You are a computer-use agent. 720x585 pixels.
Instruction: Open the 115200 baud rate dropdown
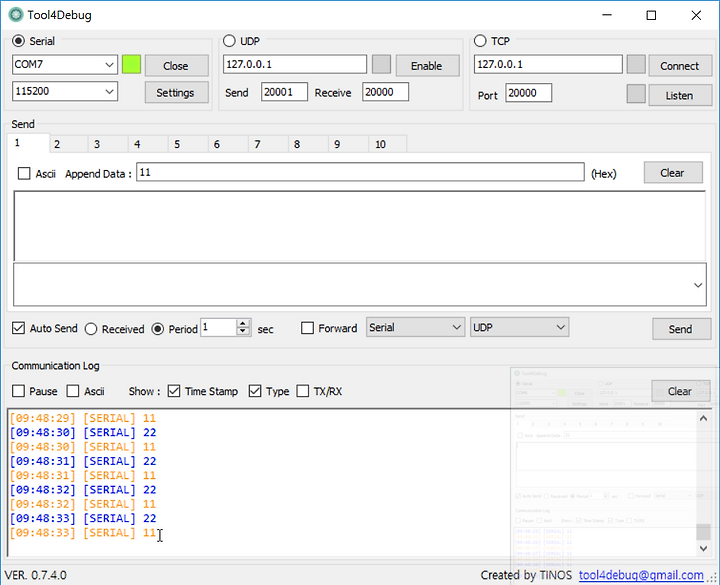pyautogui.click(x=65, y=91)
